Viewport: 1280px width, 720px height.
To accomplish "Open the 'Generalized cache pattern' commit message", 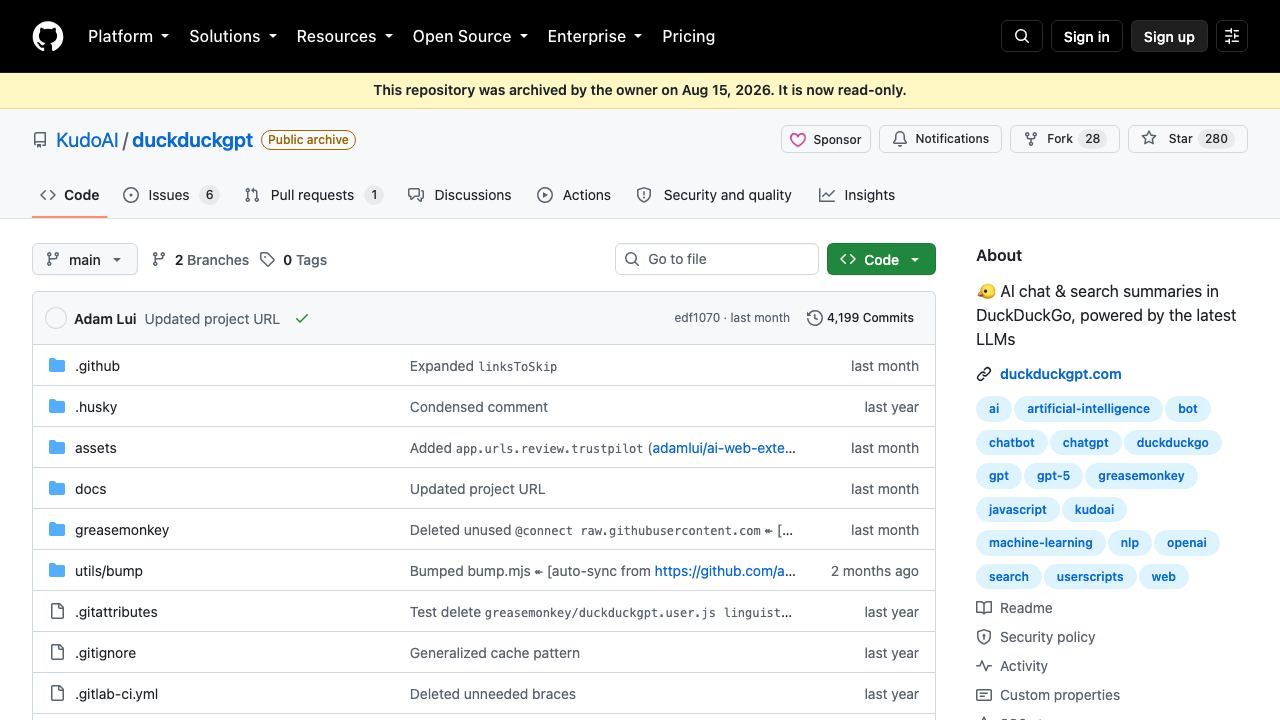I will [x=495, y=653].
